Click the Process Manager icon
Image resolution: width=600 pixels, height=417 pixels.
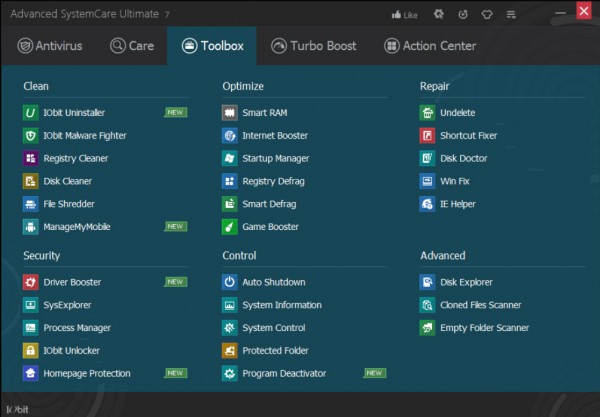pos(31,328)
